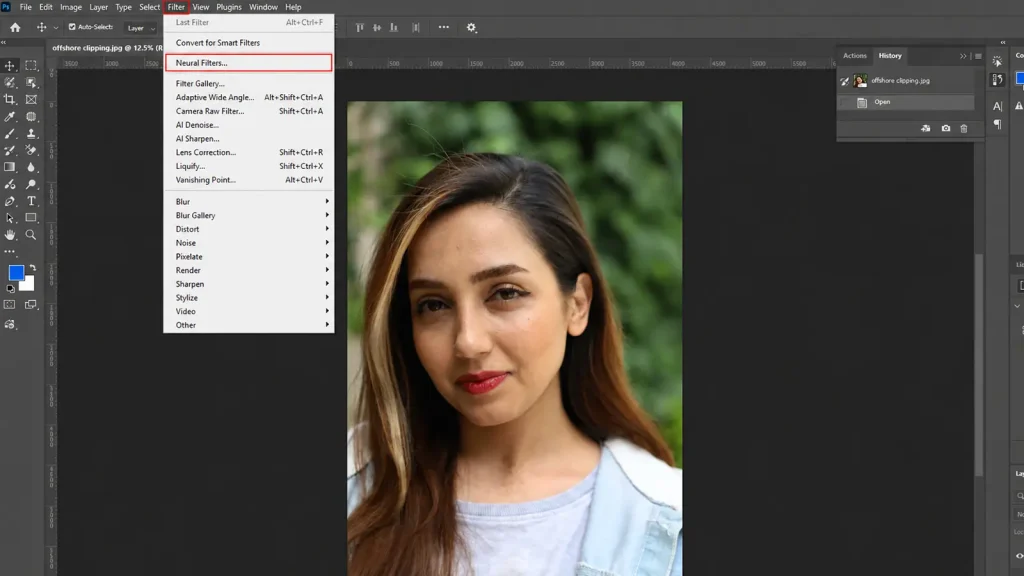Select the Liquify menu entry
The width and height of the screenshot is (1024, 576).
click(x=249, y=166)
